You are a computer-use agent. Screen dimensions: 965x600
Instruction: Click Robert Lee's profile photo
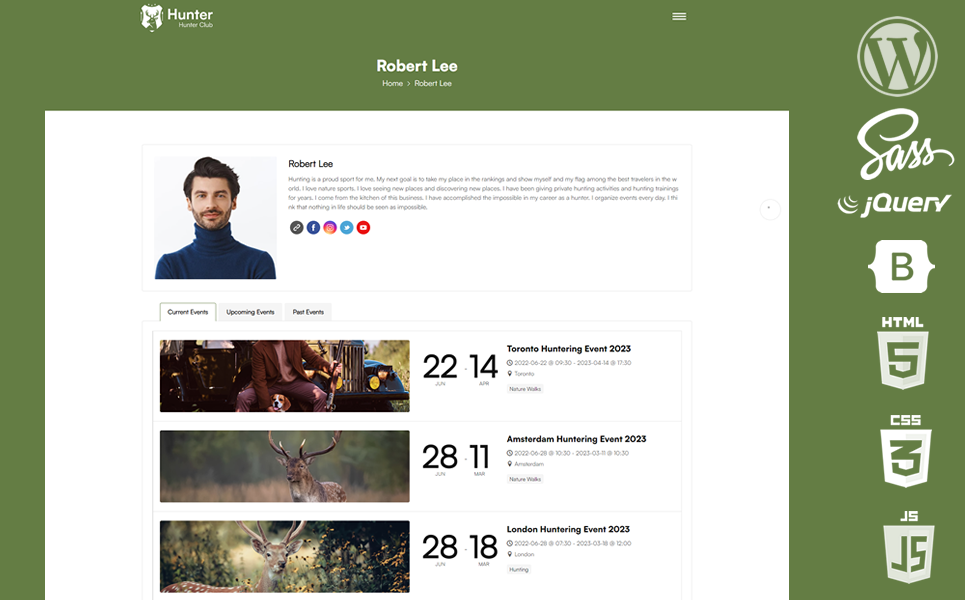tap(215, 217)
